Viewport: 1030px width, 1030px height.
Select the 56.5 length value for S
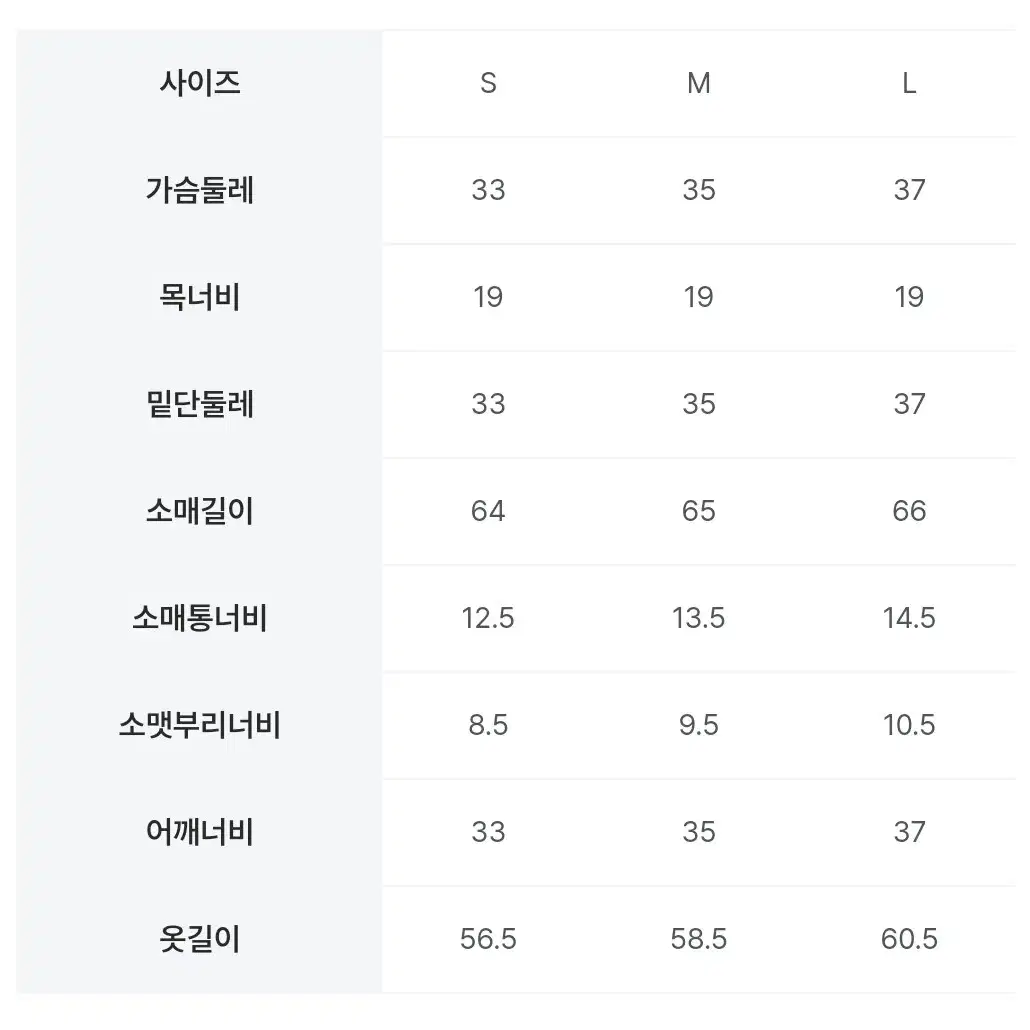[x=488, y=939]
